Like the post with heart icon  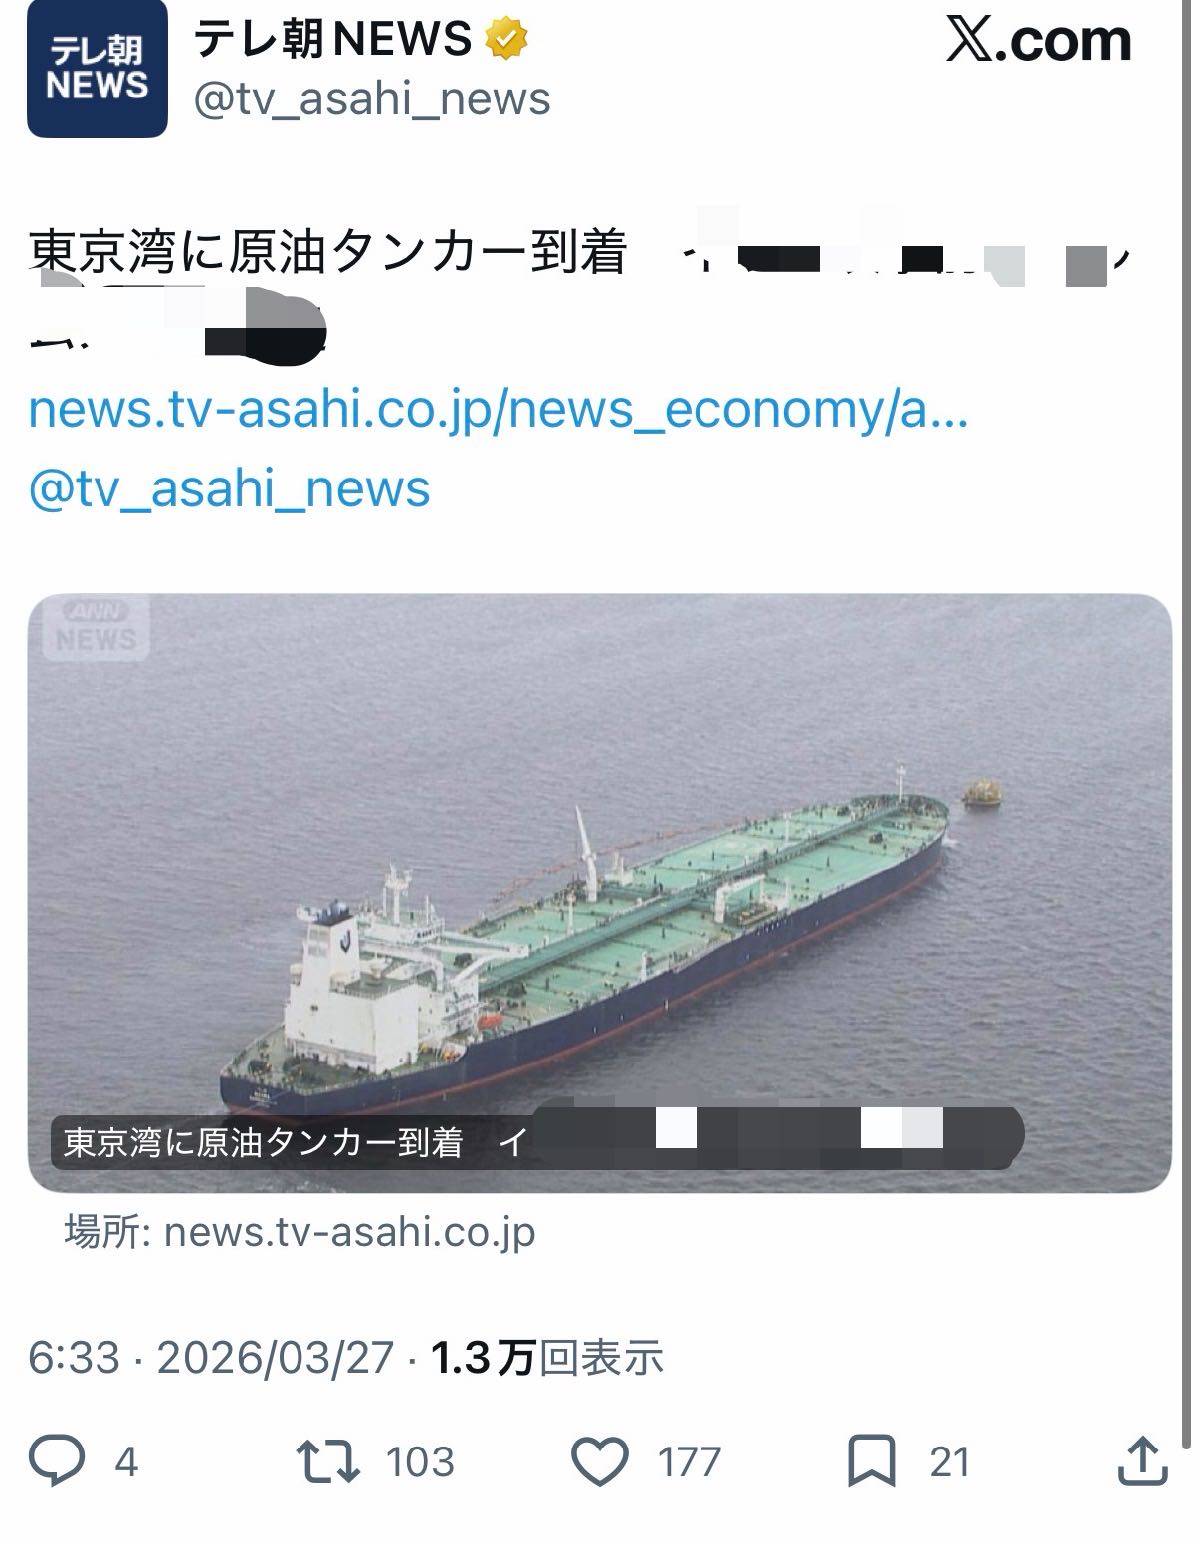[599, 1462]
